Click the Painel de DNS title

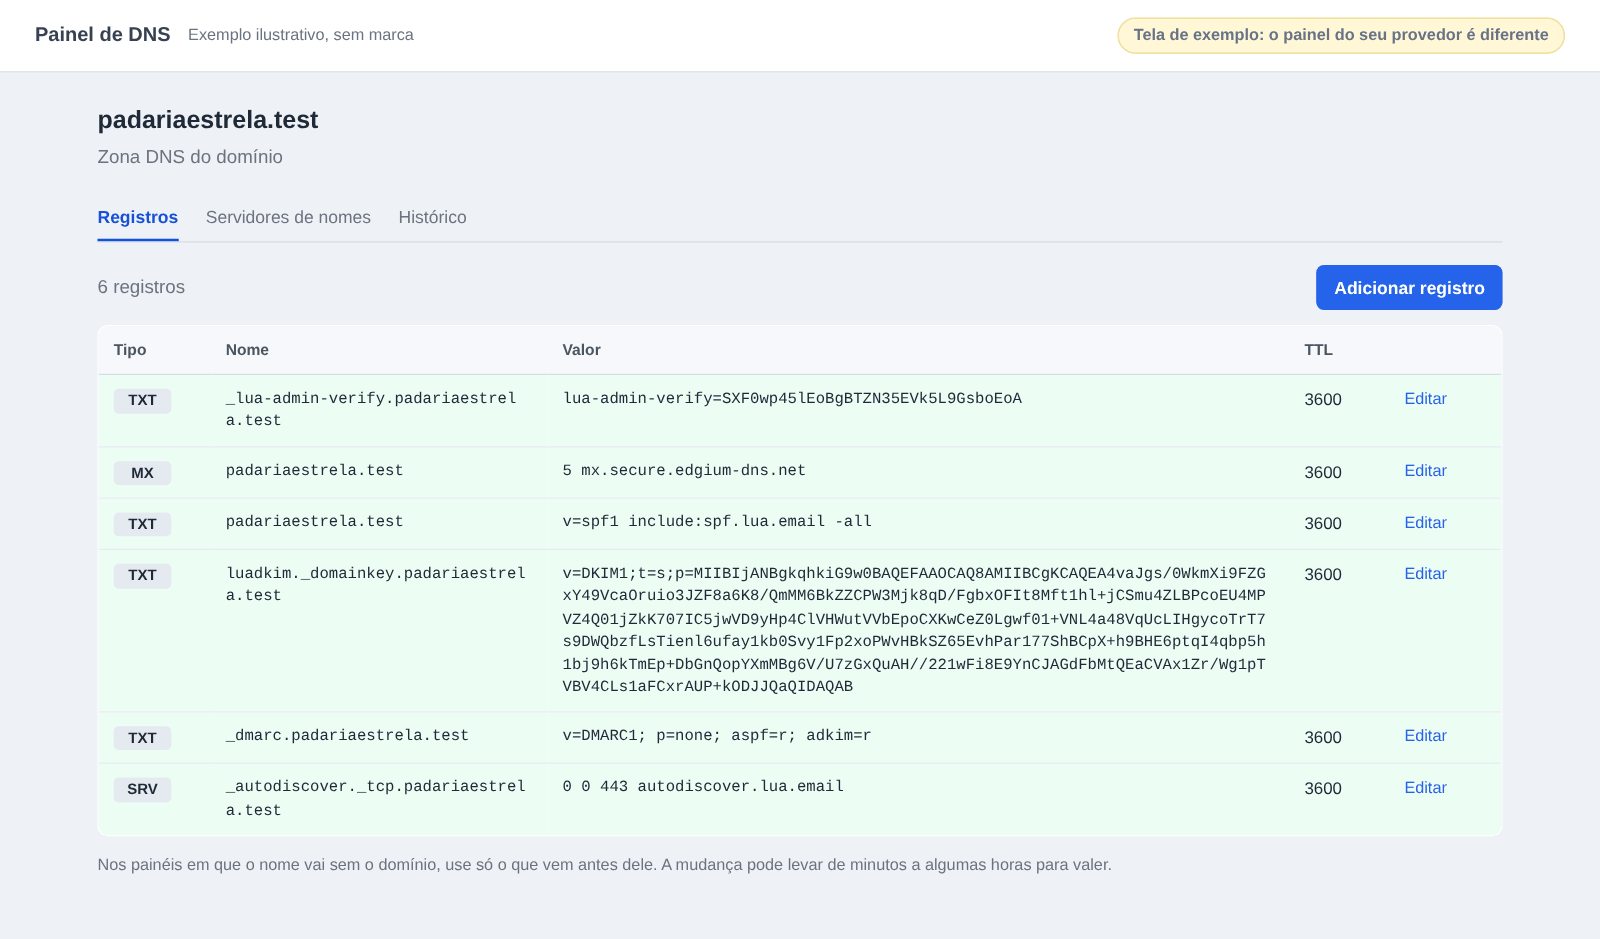(103, 34)
